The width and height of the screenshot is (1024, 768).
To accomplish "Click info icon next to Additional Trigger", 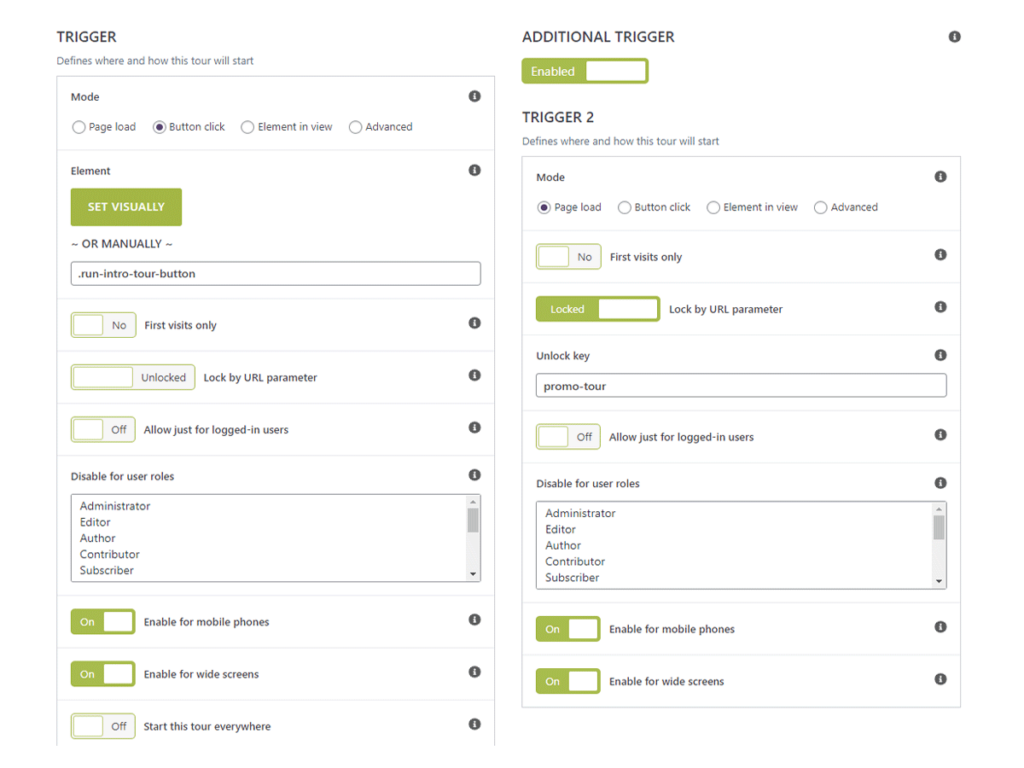I will (954, 37).
